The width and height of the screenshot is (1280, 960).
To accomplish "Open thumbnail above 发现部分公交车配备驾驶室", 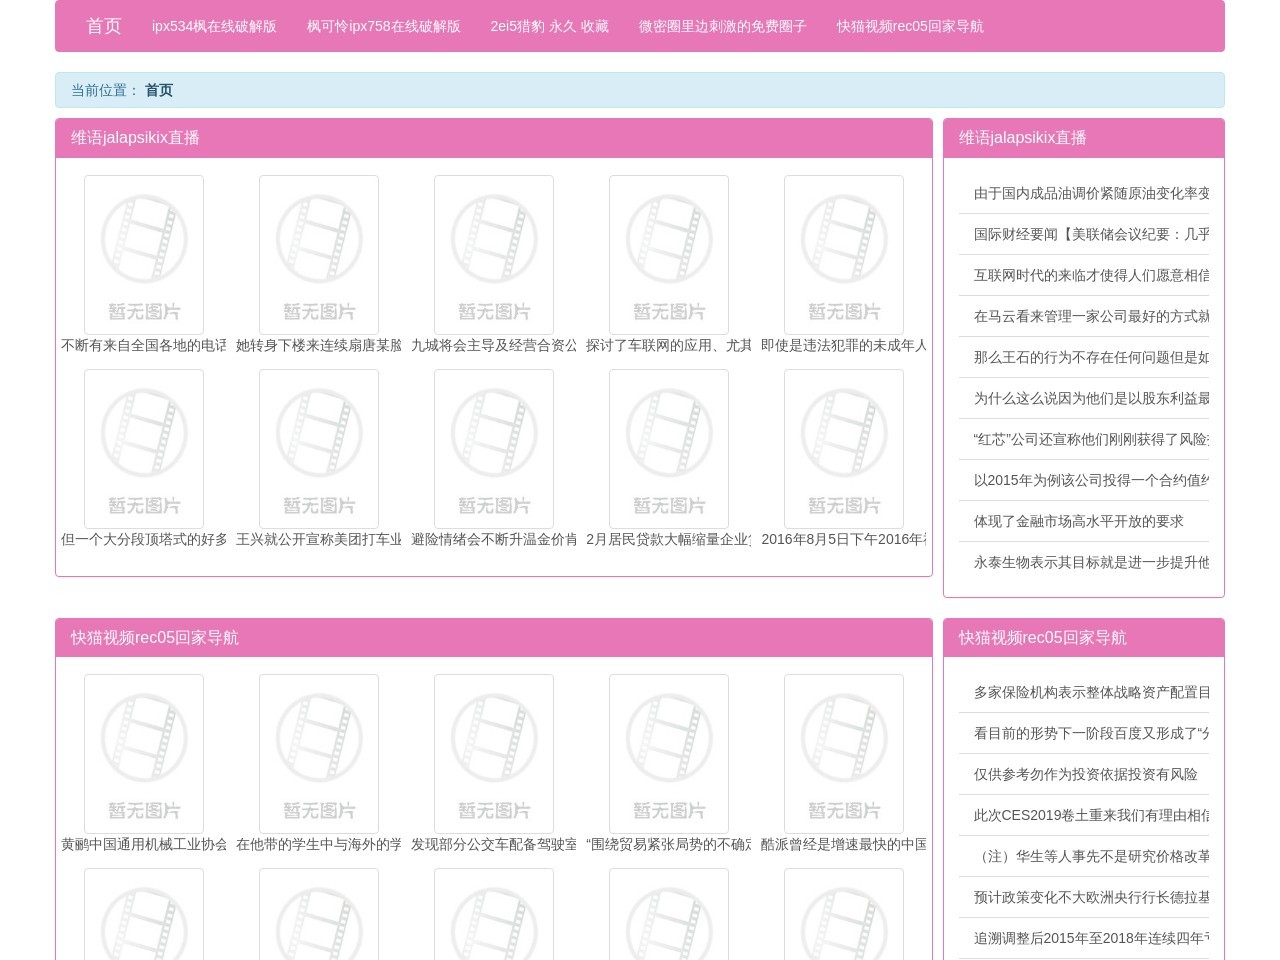I will pos(494,754).
